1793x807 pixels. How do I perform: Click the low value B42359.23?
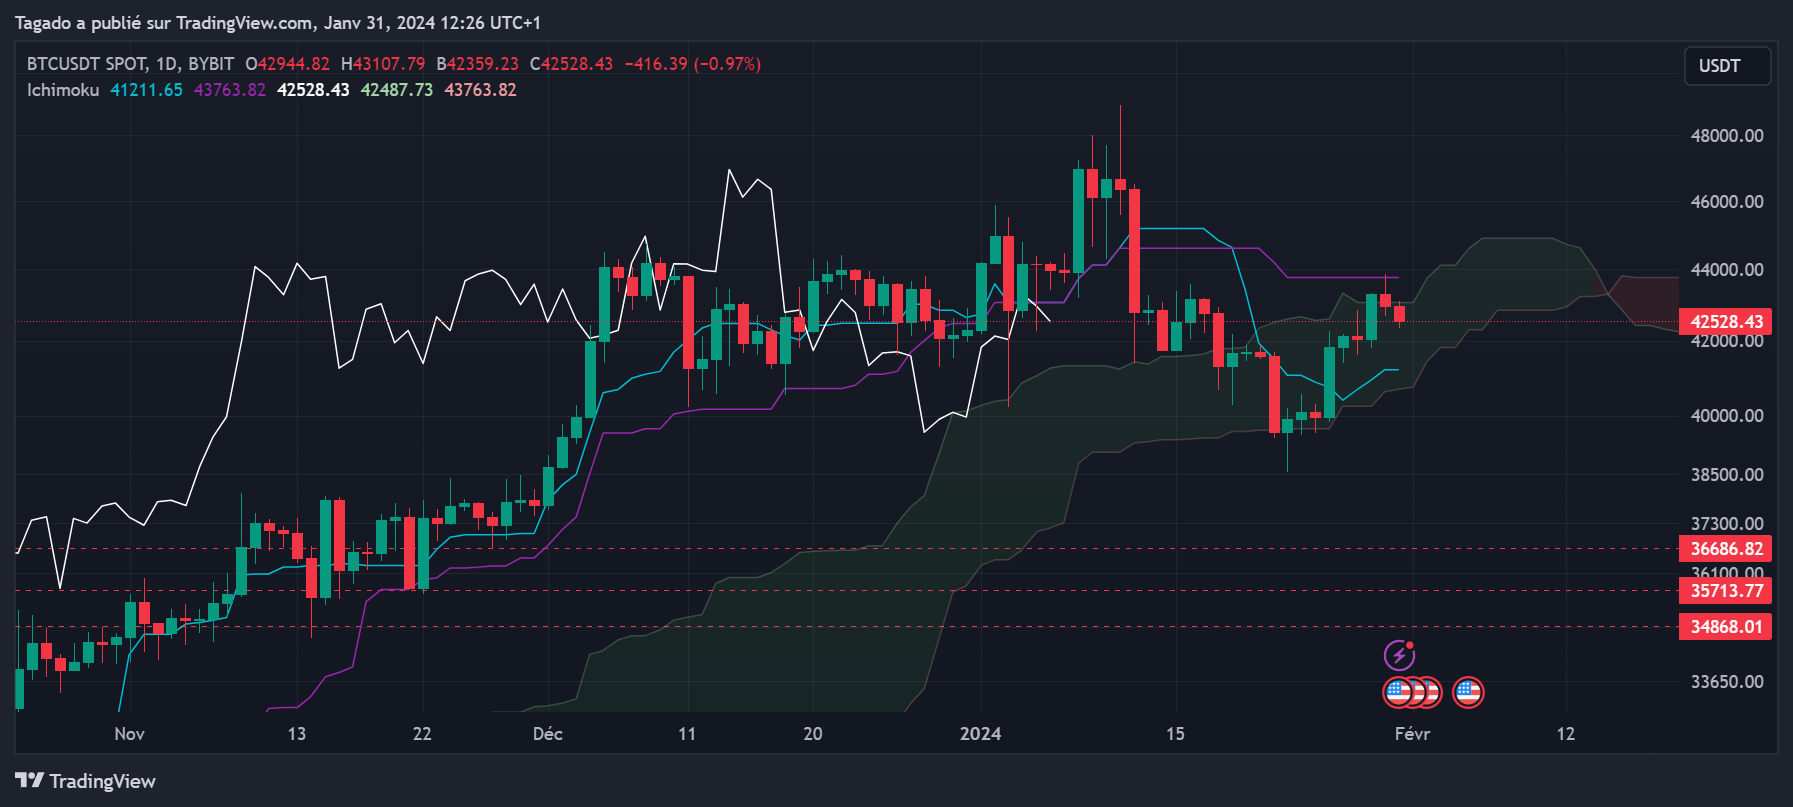[x=478, y=64]
